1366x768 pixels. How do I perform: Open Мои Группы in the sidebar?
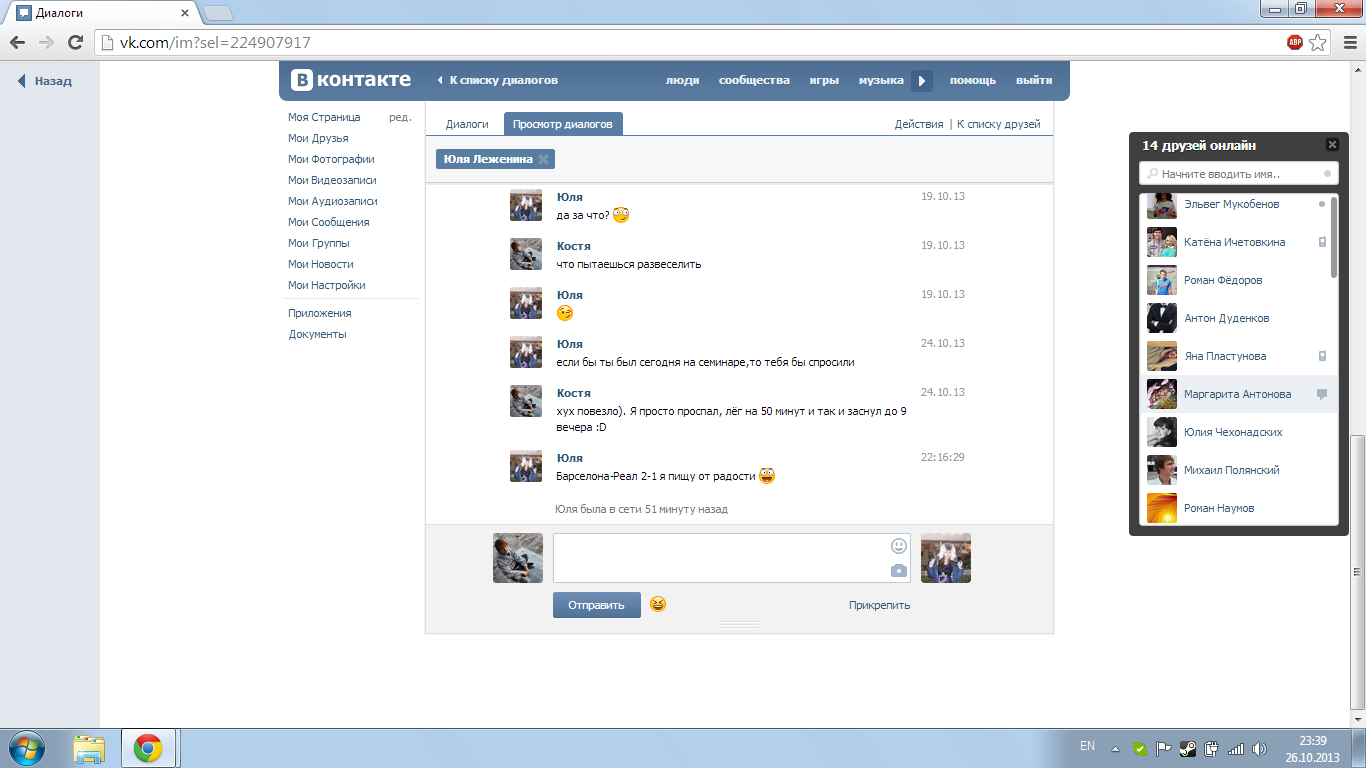click(x=317, y=243)
